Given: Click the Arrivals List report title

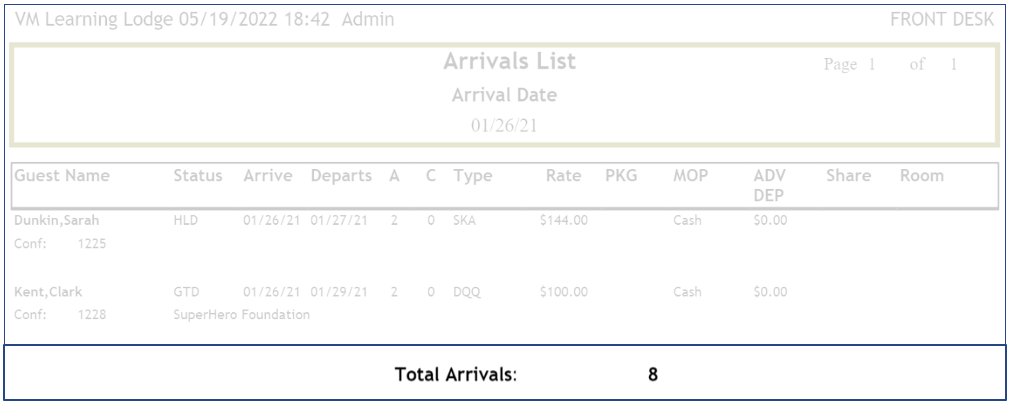Looking at the screenshot, I should 510,62.
